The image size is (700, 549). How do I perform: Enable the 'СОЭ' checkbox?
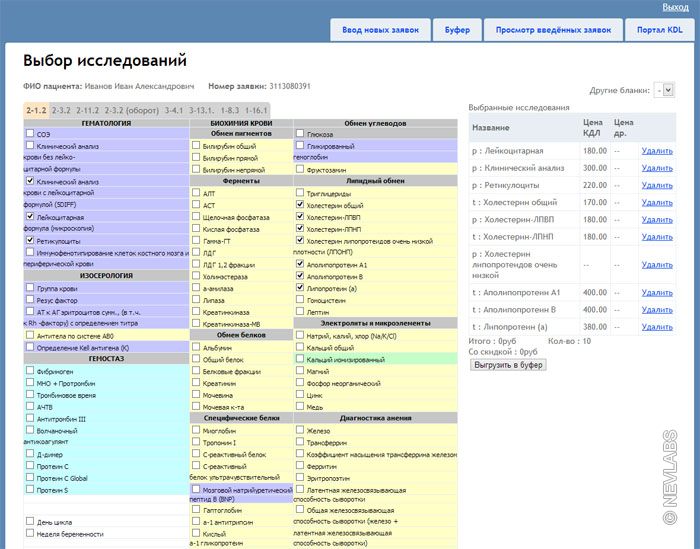[30, 133]
